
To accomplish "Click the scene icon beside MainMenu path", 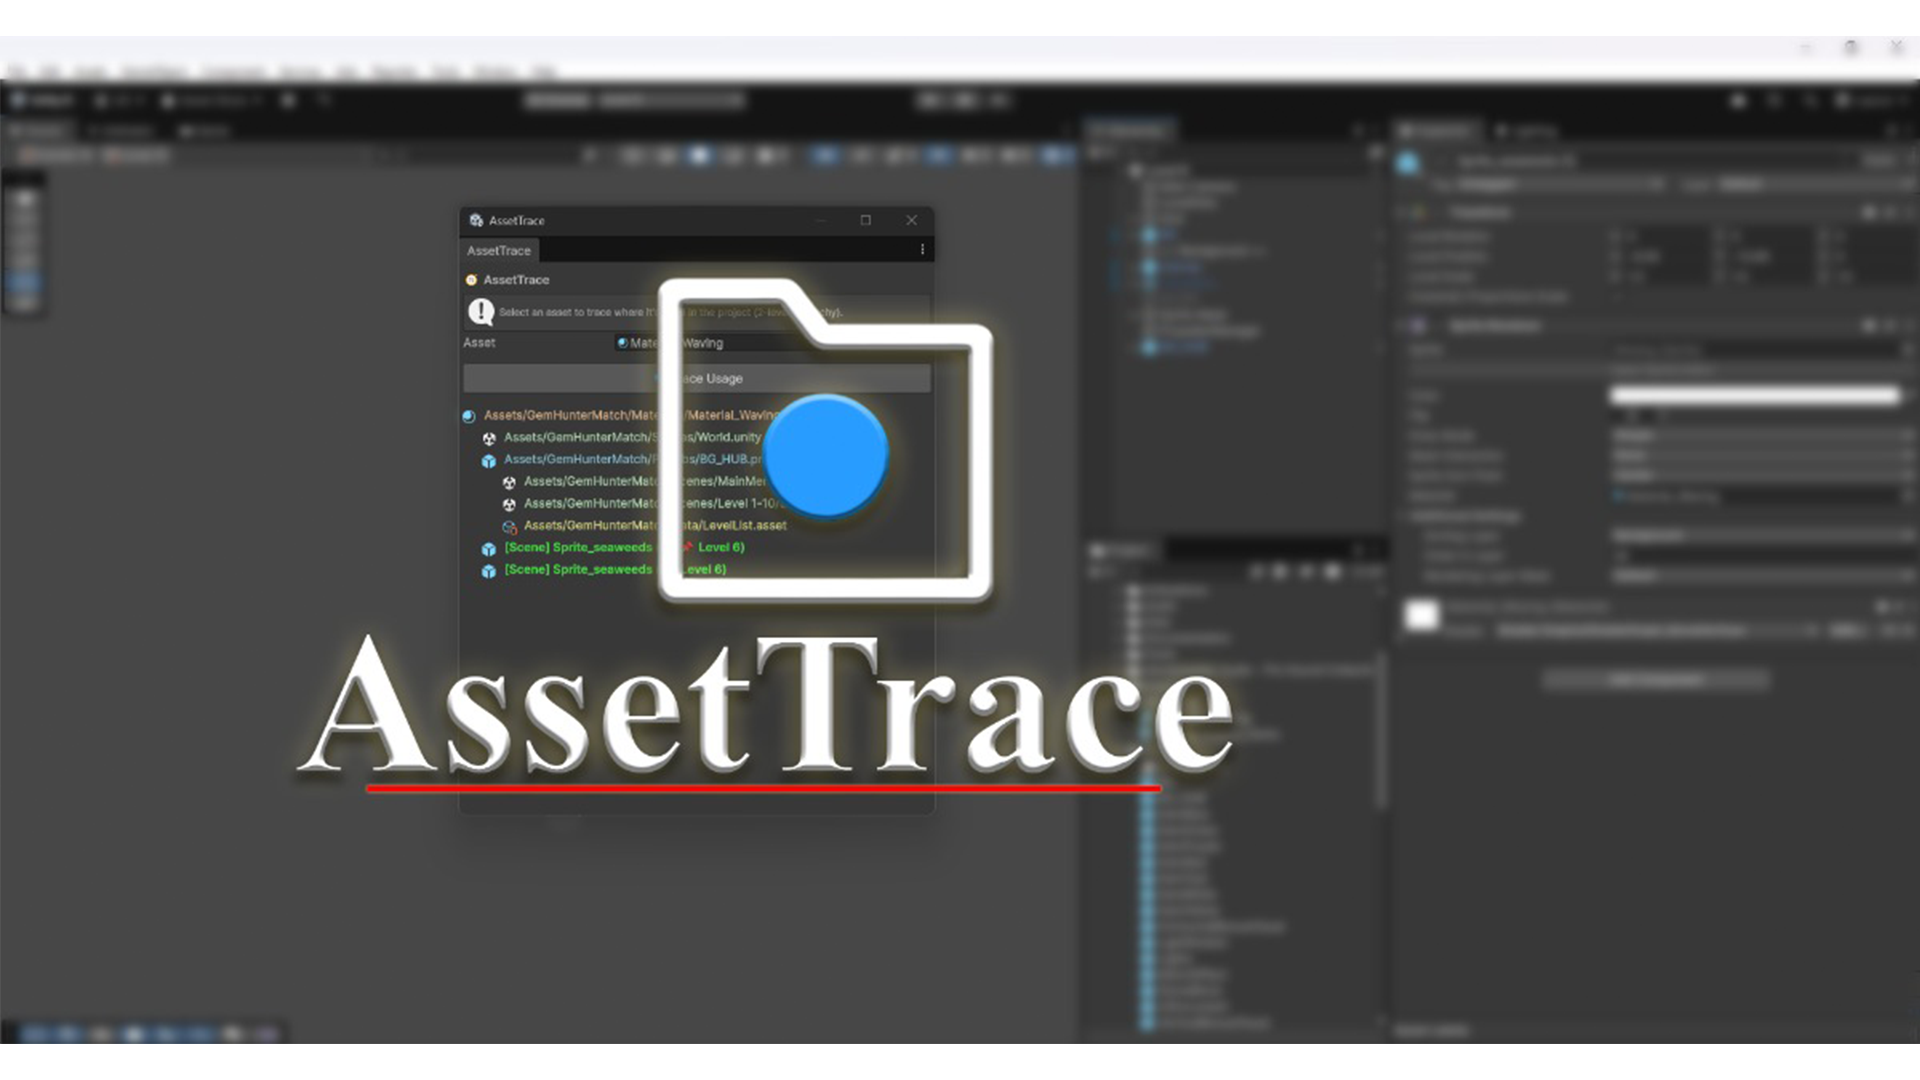I will pyautogui.click(x=509, y=482).
